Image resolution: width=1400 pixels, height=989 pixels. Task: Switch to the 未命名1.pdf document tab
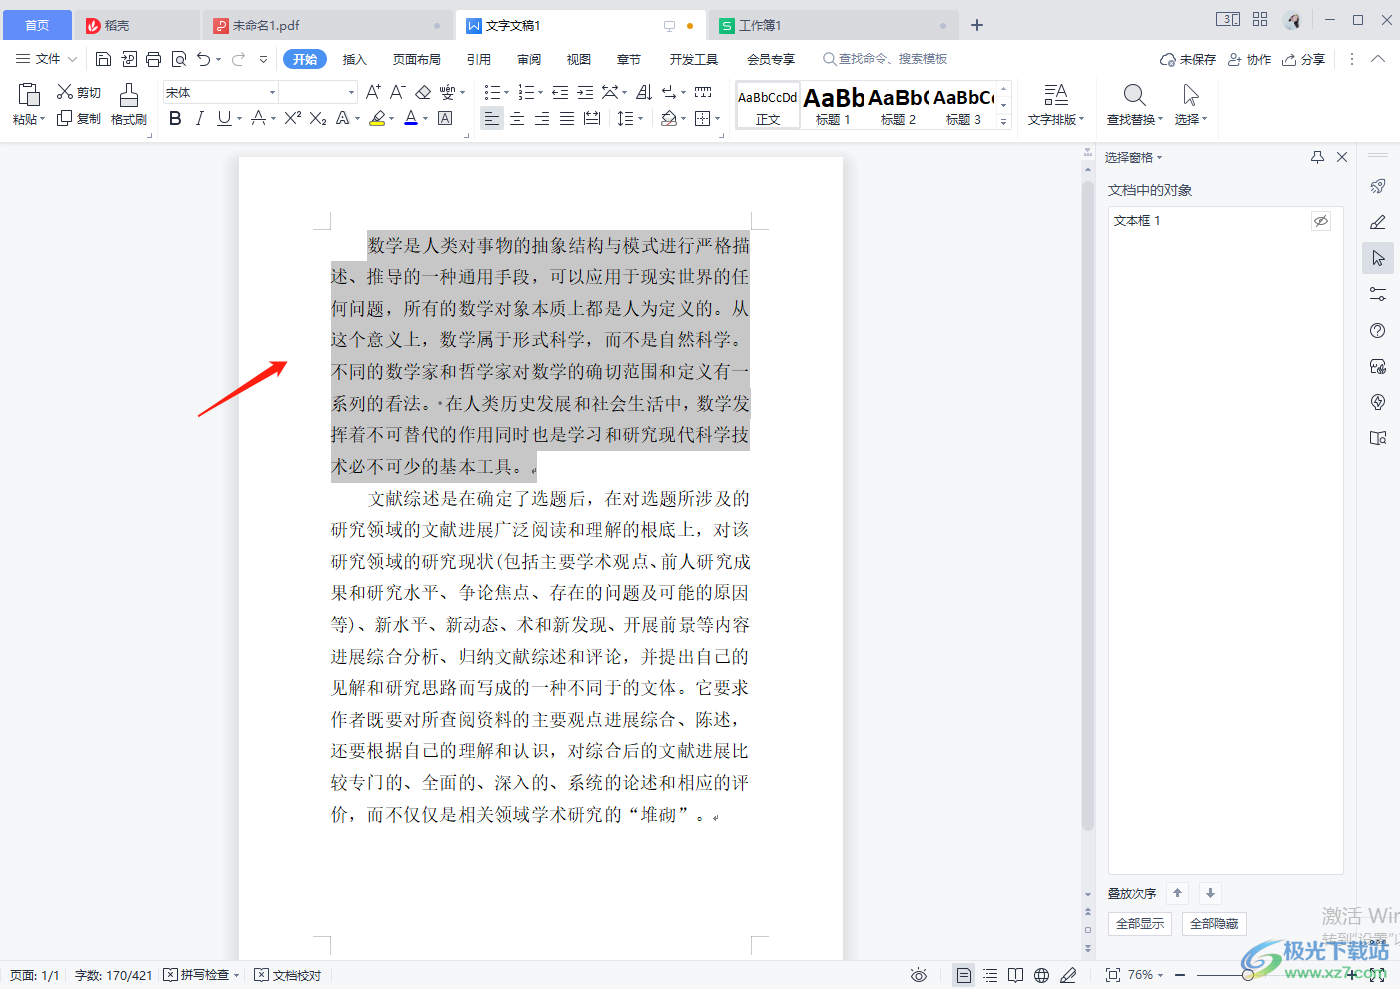pyautogui.click(x=327, y=25)
